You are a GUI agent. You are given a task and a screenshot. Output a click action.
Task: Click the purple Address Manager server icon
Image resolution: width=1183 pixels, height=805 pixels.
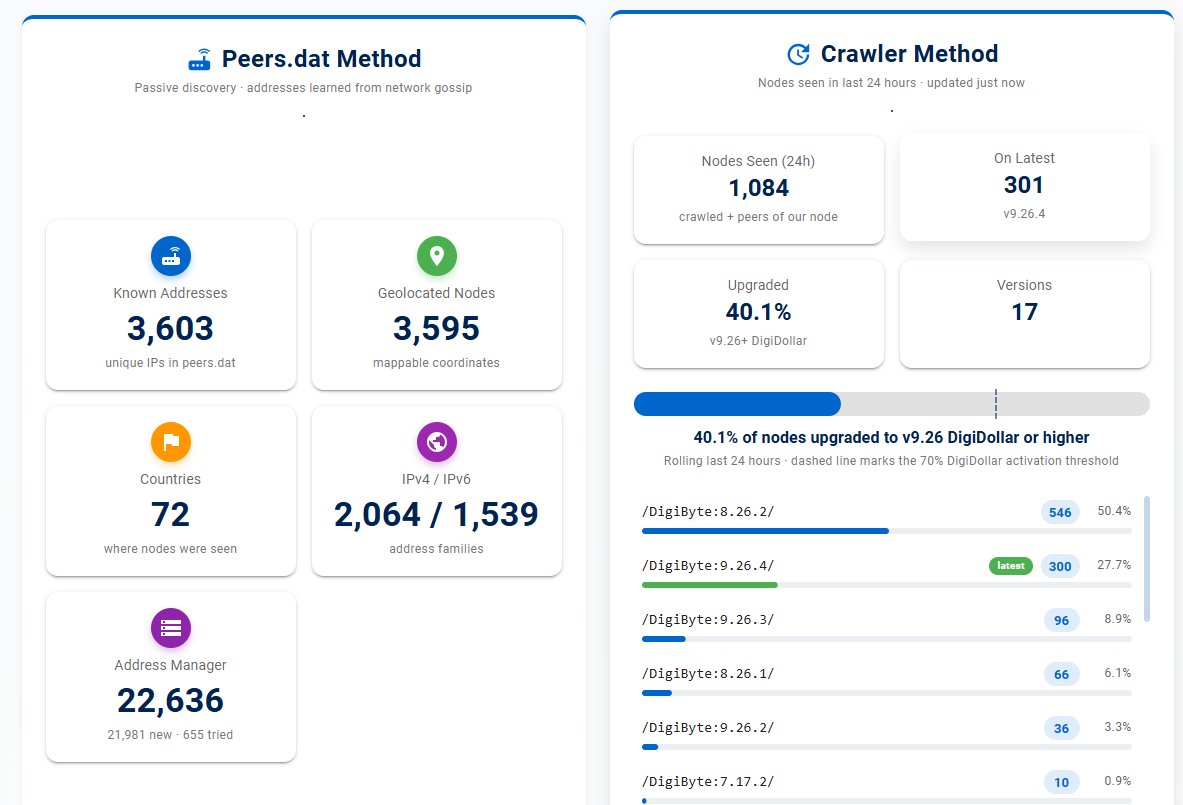(171, 628)
